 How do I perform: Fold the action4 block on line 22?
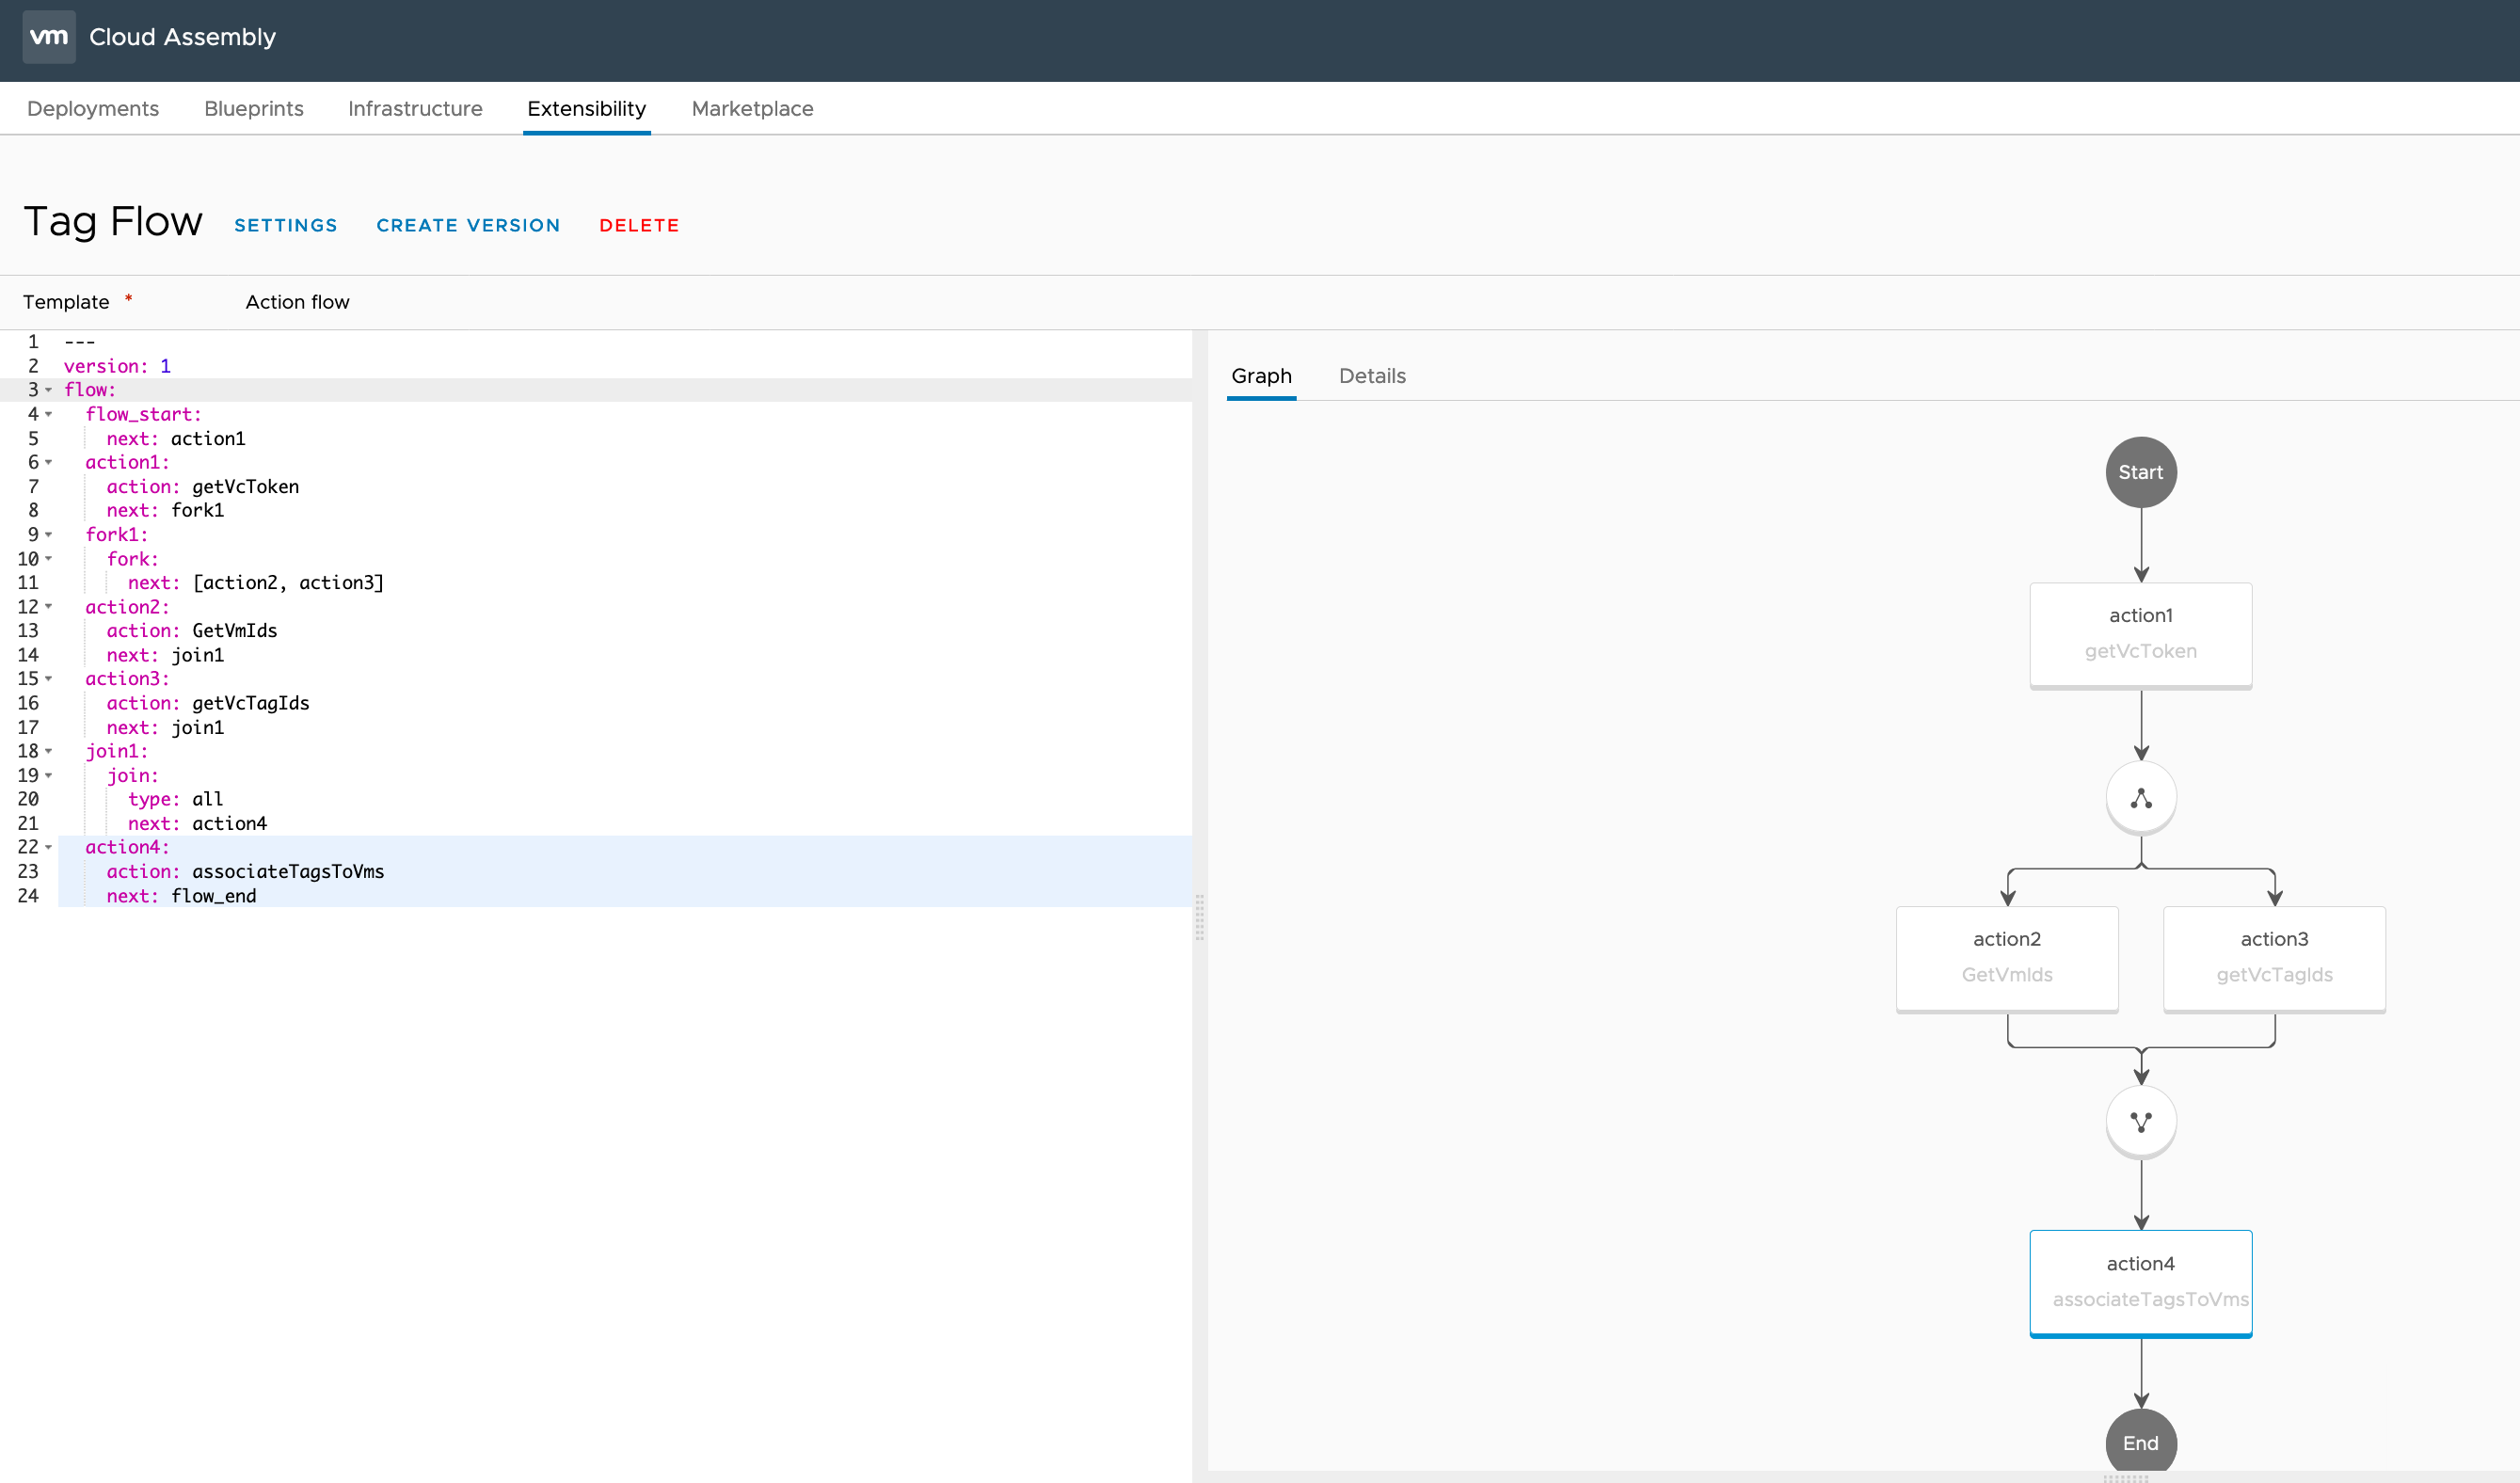[48, 847]
